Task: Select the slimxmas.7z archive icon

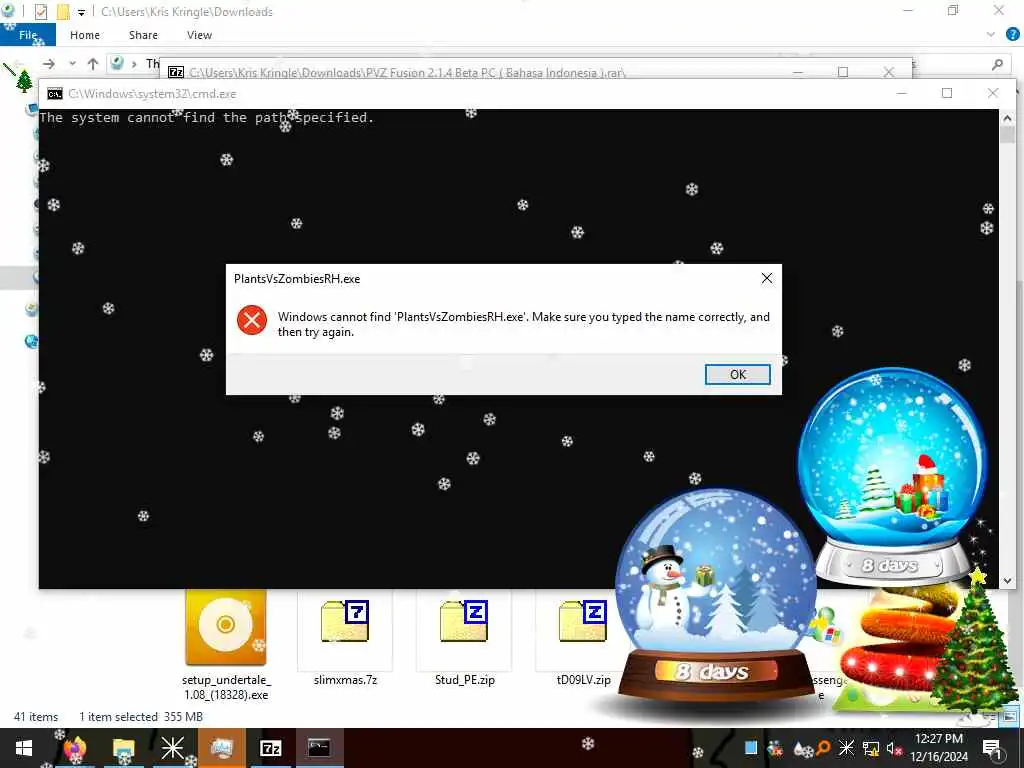Action: [345, 621]
